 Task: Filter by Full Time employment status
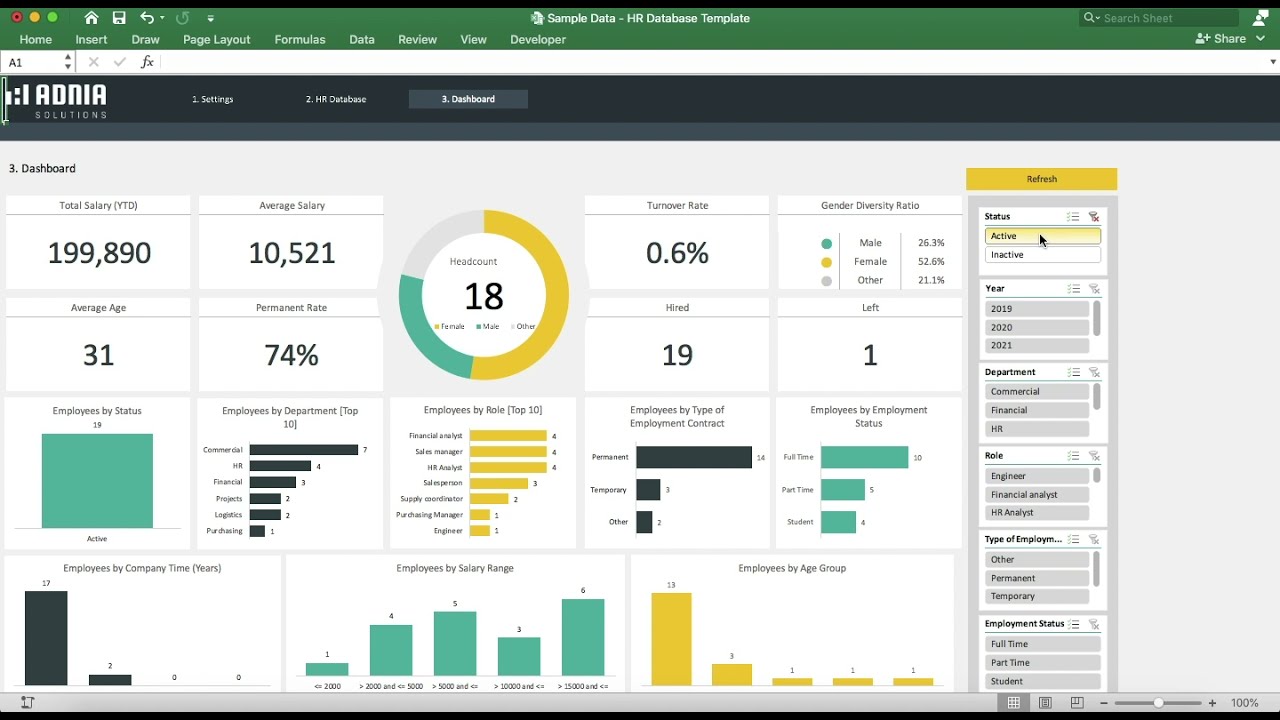point(1043,644)
